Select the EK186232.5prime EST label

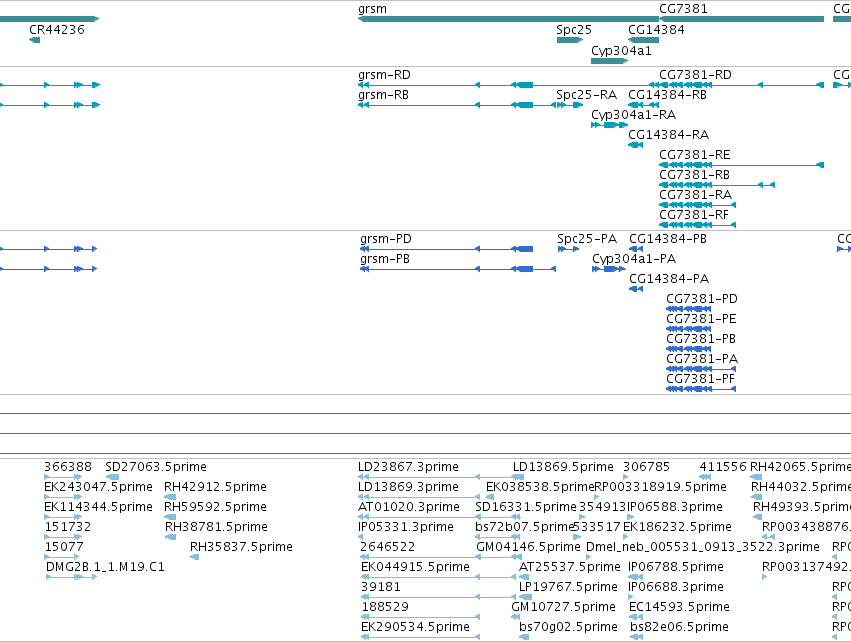[x=677, y=527]
